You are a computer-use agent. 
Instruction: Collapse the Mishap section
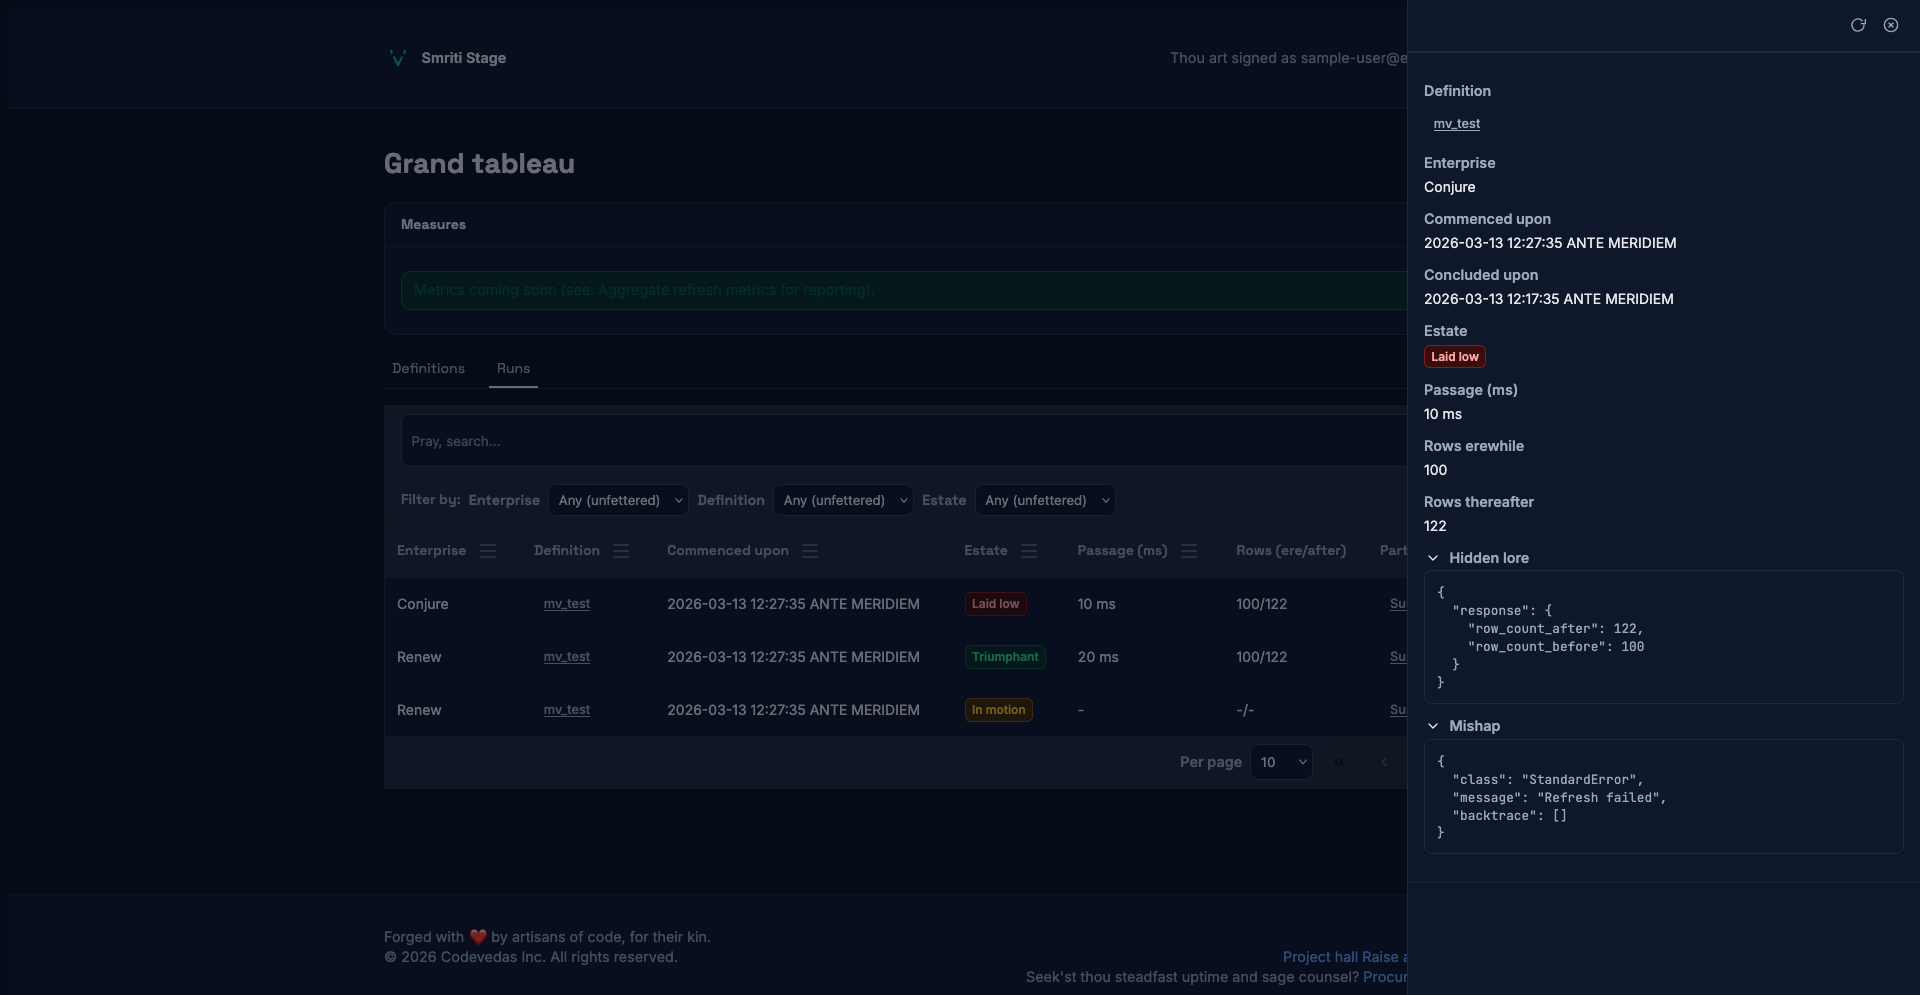pos(1433,726)
